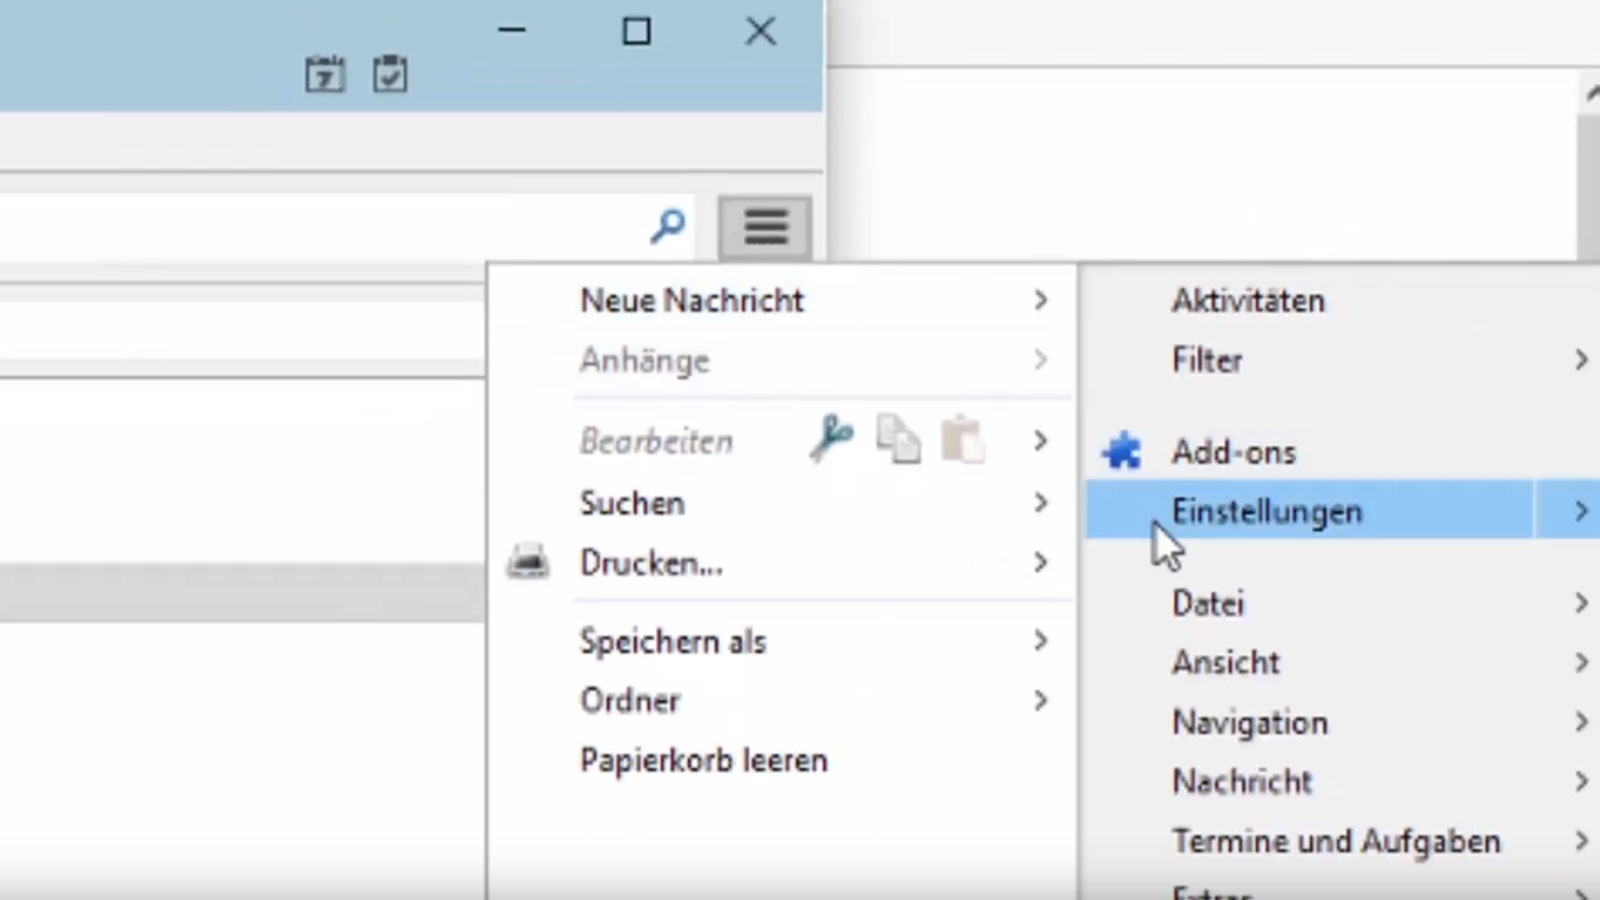Expand the Filter submenu chevron
The height and width of the screenshot is (900, 1600).
click(x=1582, y=359)
